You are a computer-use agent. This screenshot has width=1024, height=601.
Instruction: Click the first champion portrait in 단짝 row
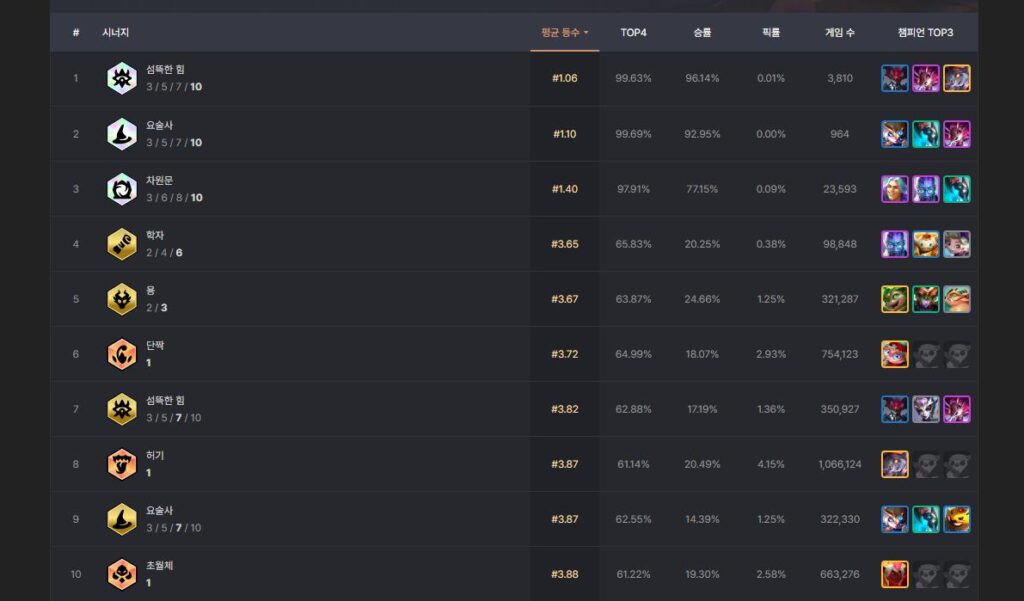coord(895,354)
